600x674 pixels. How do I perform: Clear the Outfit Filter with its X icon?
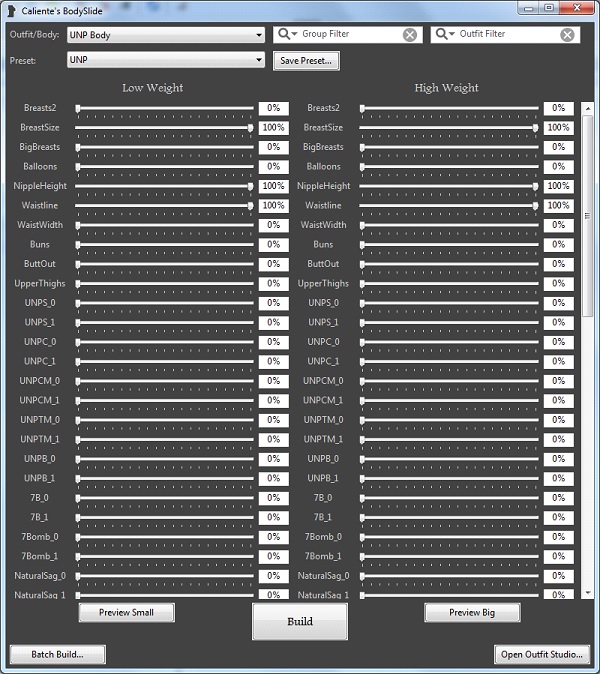click(567, 35)
